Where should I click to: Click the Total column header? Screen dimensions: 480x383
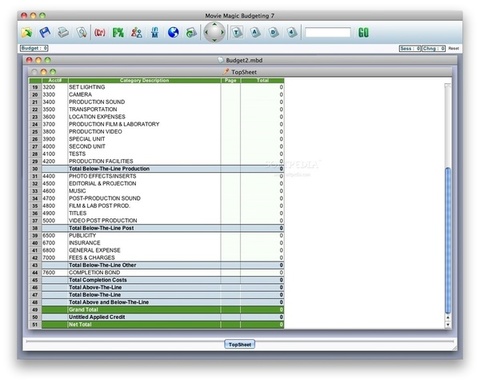coord(262,80)
